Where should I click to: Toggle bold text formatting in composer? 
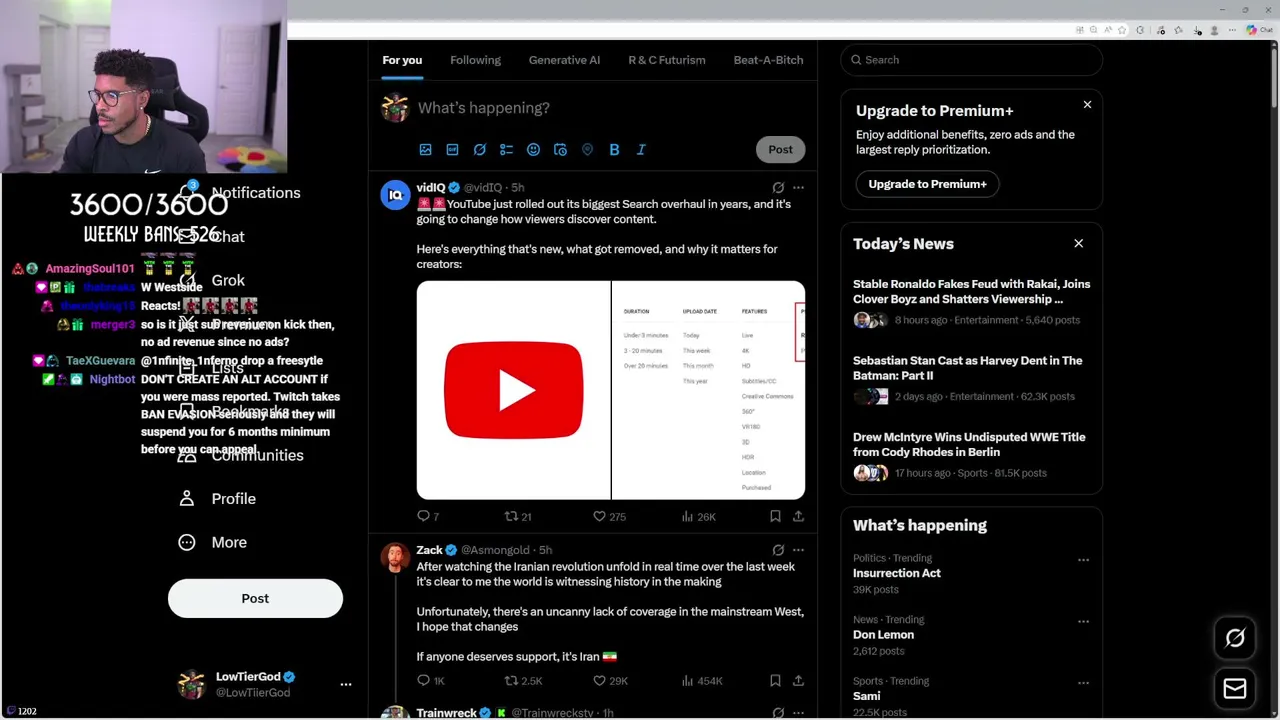(614, 149)
